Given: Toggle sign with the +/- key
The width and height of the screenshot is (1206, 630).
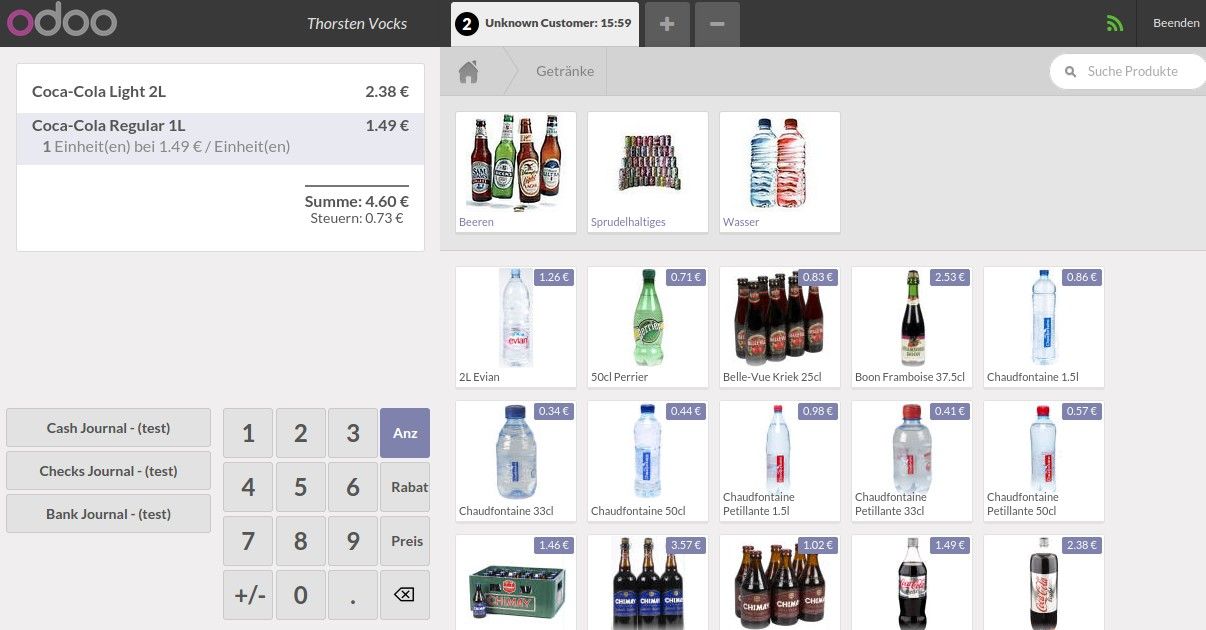Looking at the screenshot, I should click(249, 595).
